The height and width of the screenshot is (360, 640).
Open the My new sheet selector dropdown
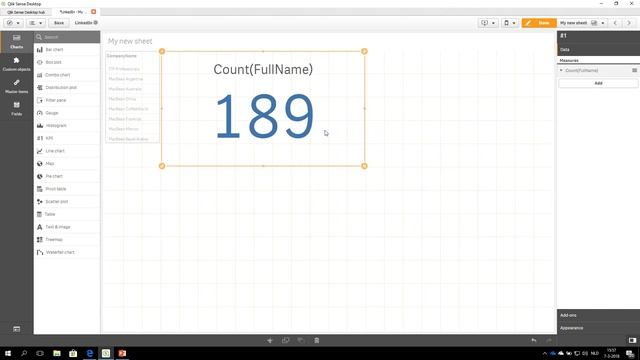582,23
